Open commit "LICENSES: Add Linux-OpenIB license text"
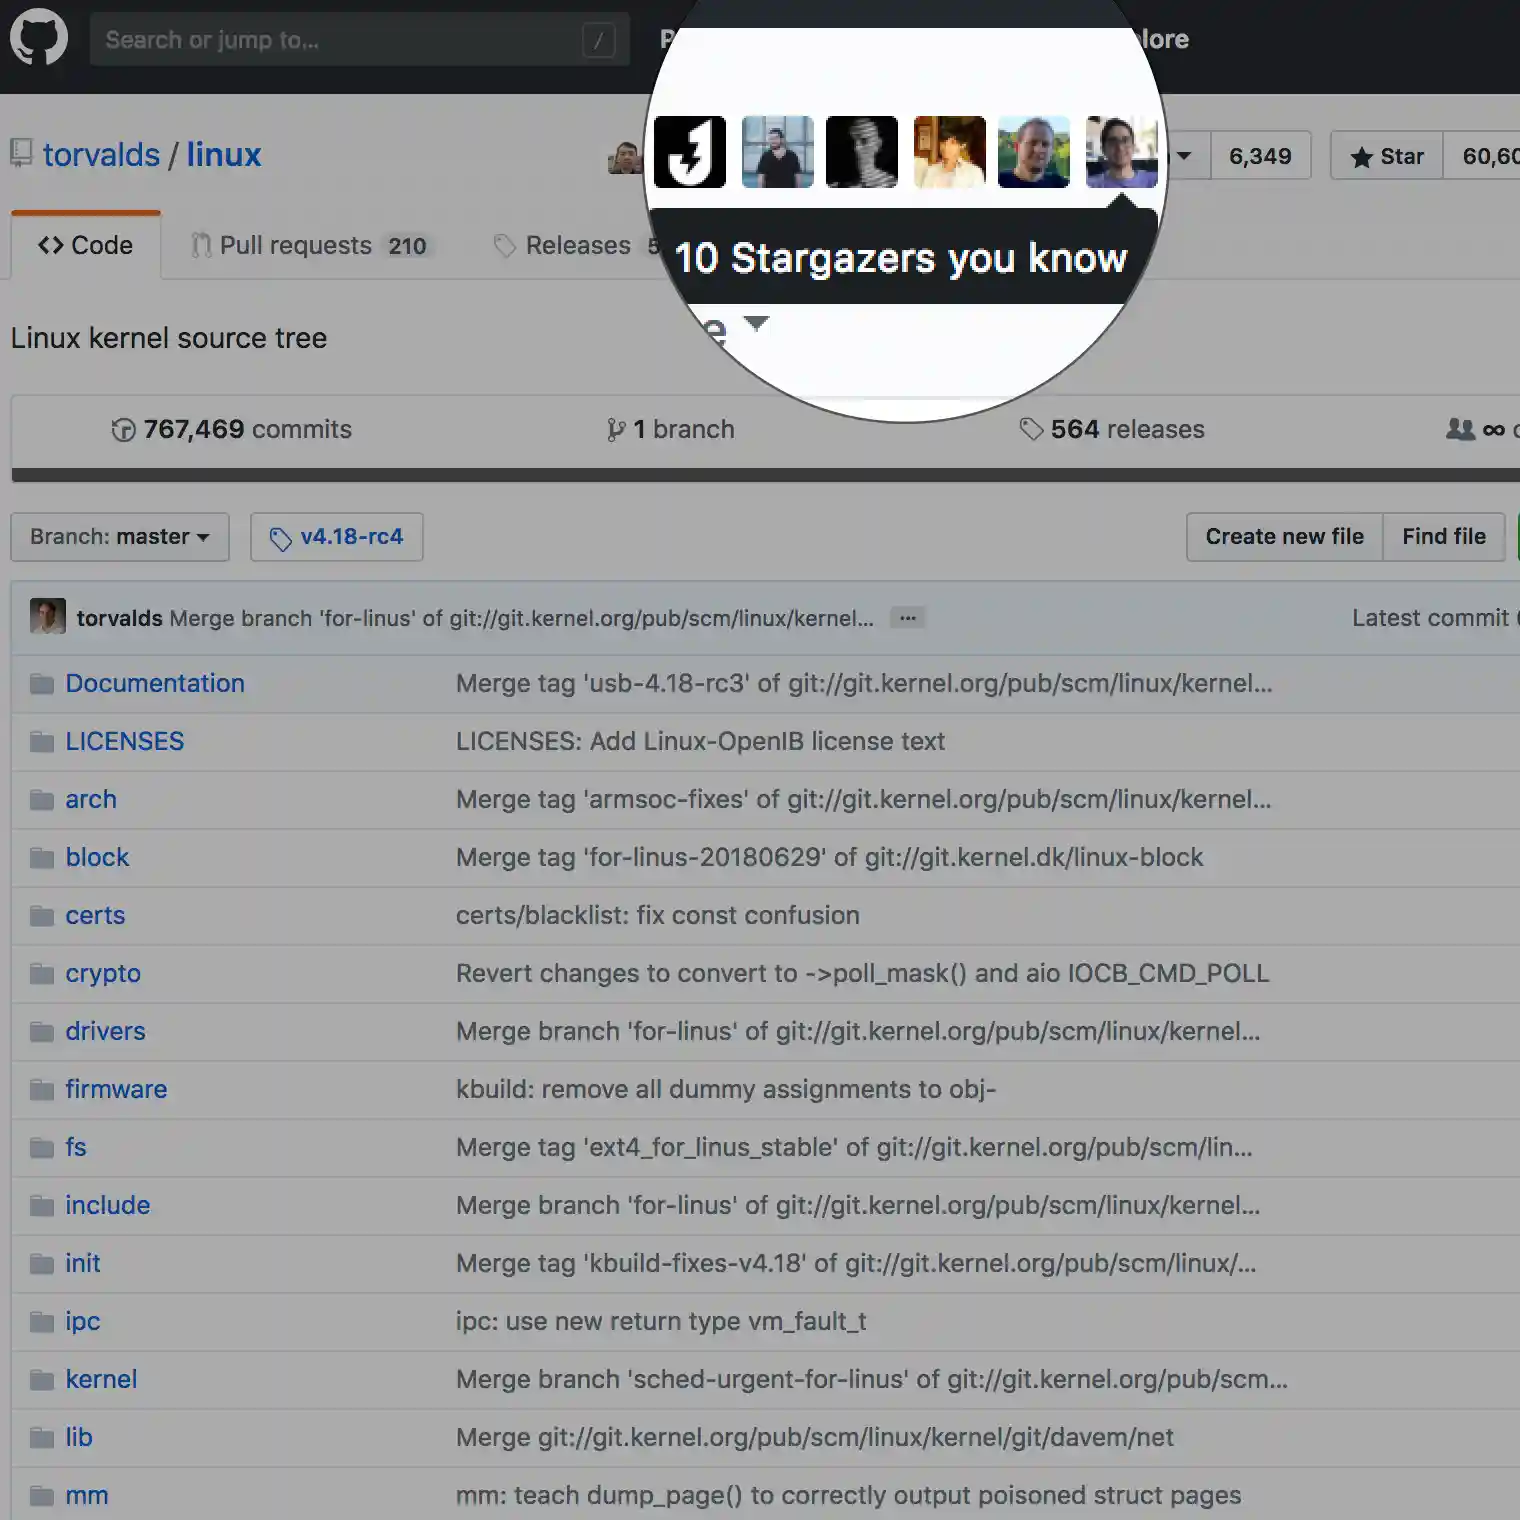The width and height of the screenshot is (1520, 1520). pos(700,741)
